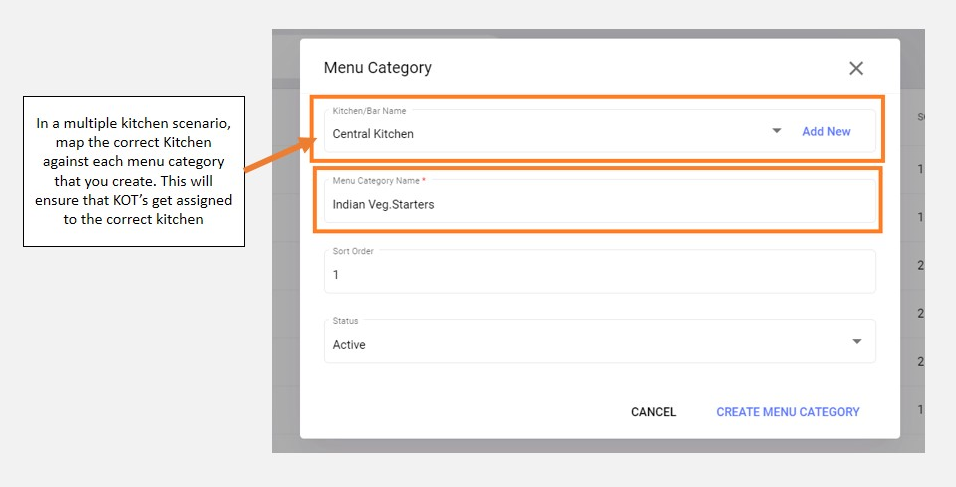Click CREATE MENU CATEGORY button
This screenshot has height=487, width=956.
[x=787, y=412]
